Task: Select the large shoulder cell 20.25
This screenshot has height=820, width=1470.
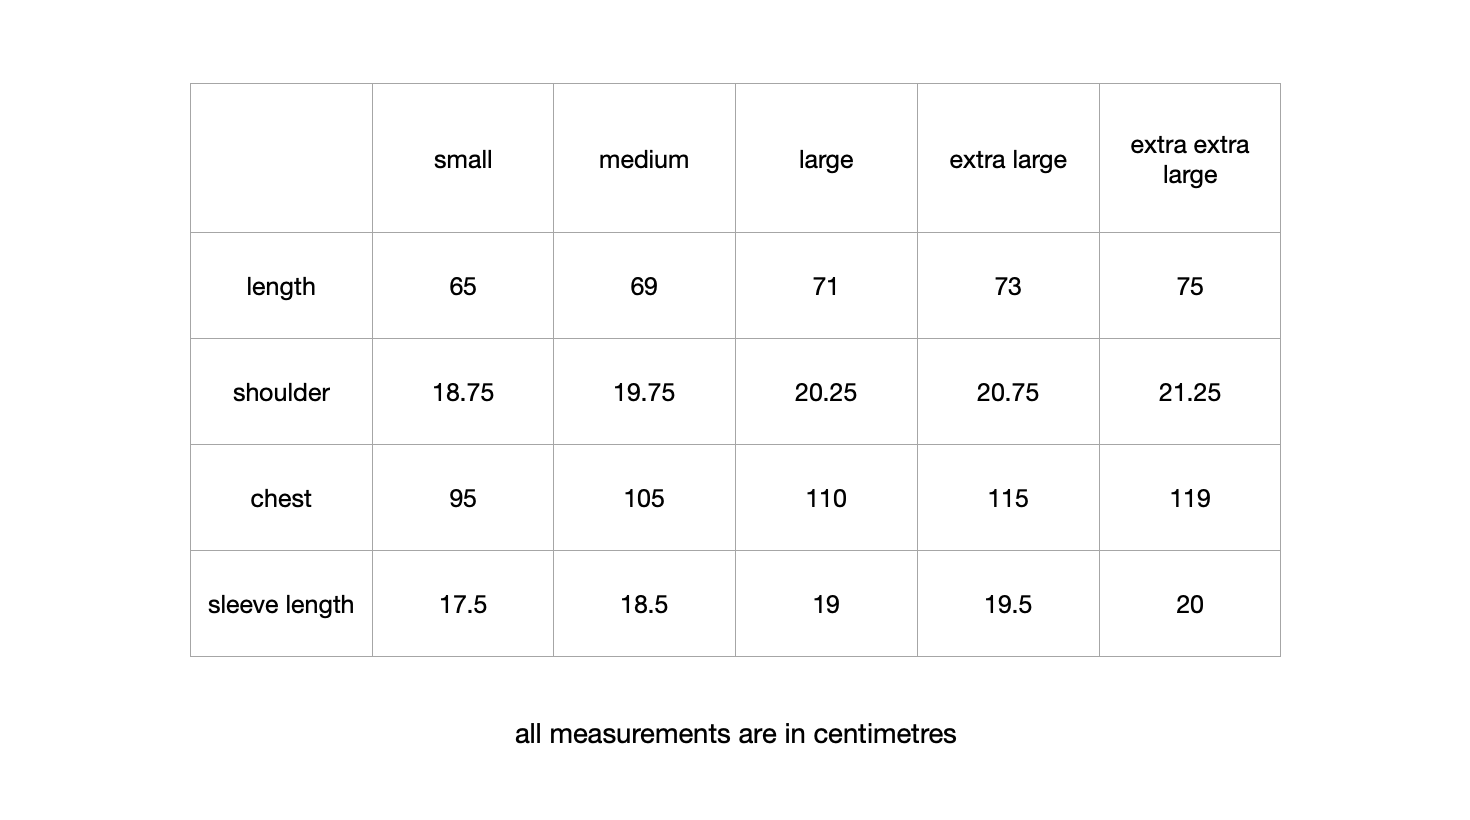Action: coord(826,393)
